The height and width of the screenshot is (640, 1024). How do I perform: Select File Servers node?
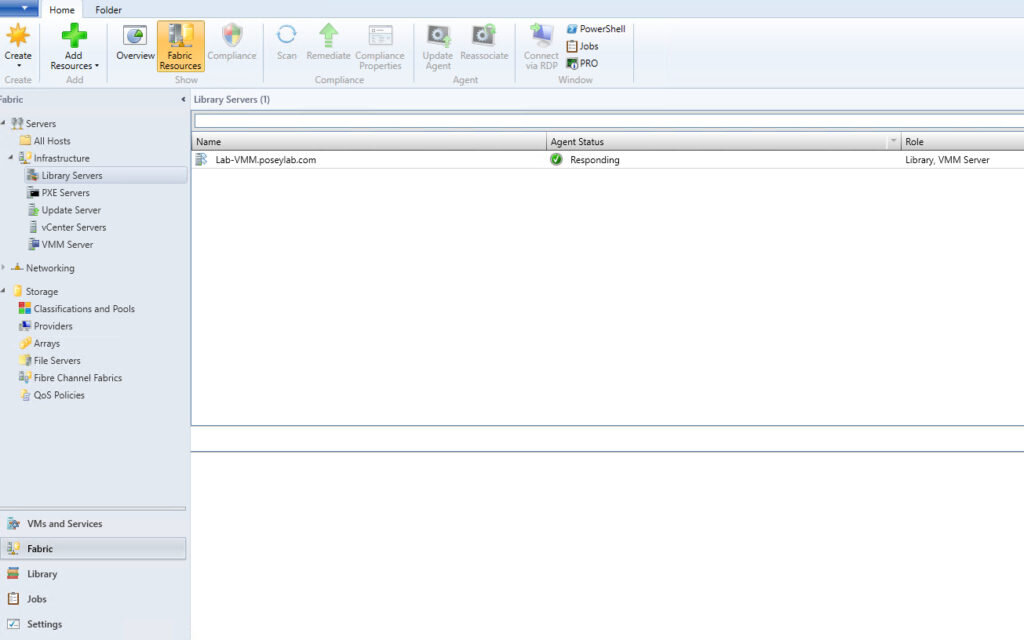(x=50, y=360)
